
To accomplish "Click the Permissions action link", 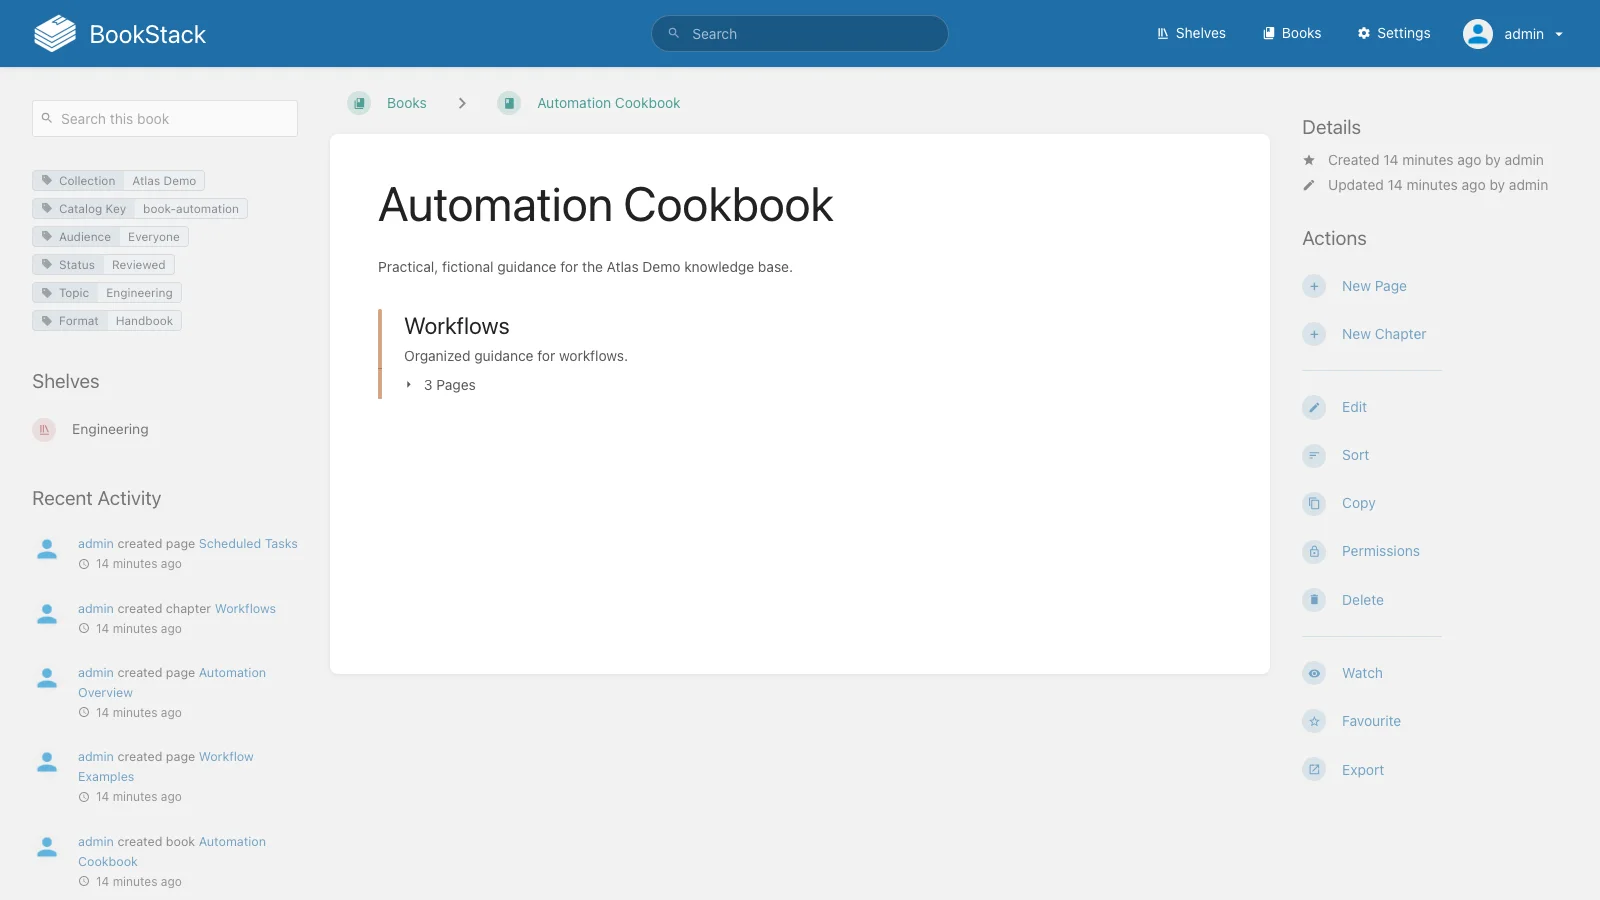I will coord(1380,551).
